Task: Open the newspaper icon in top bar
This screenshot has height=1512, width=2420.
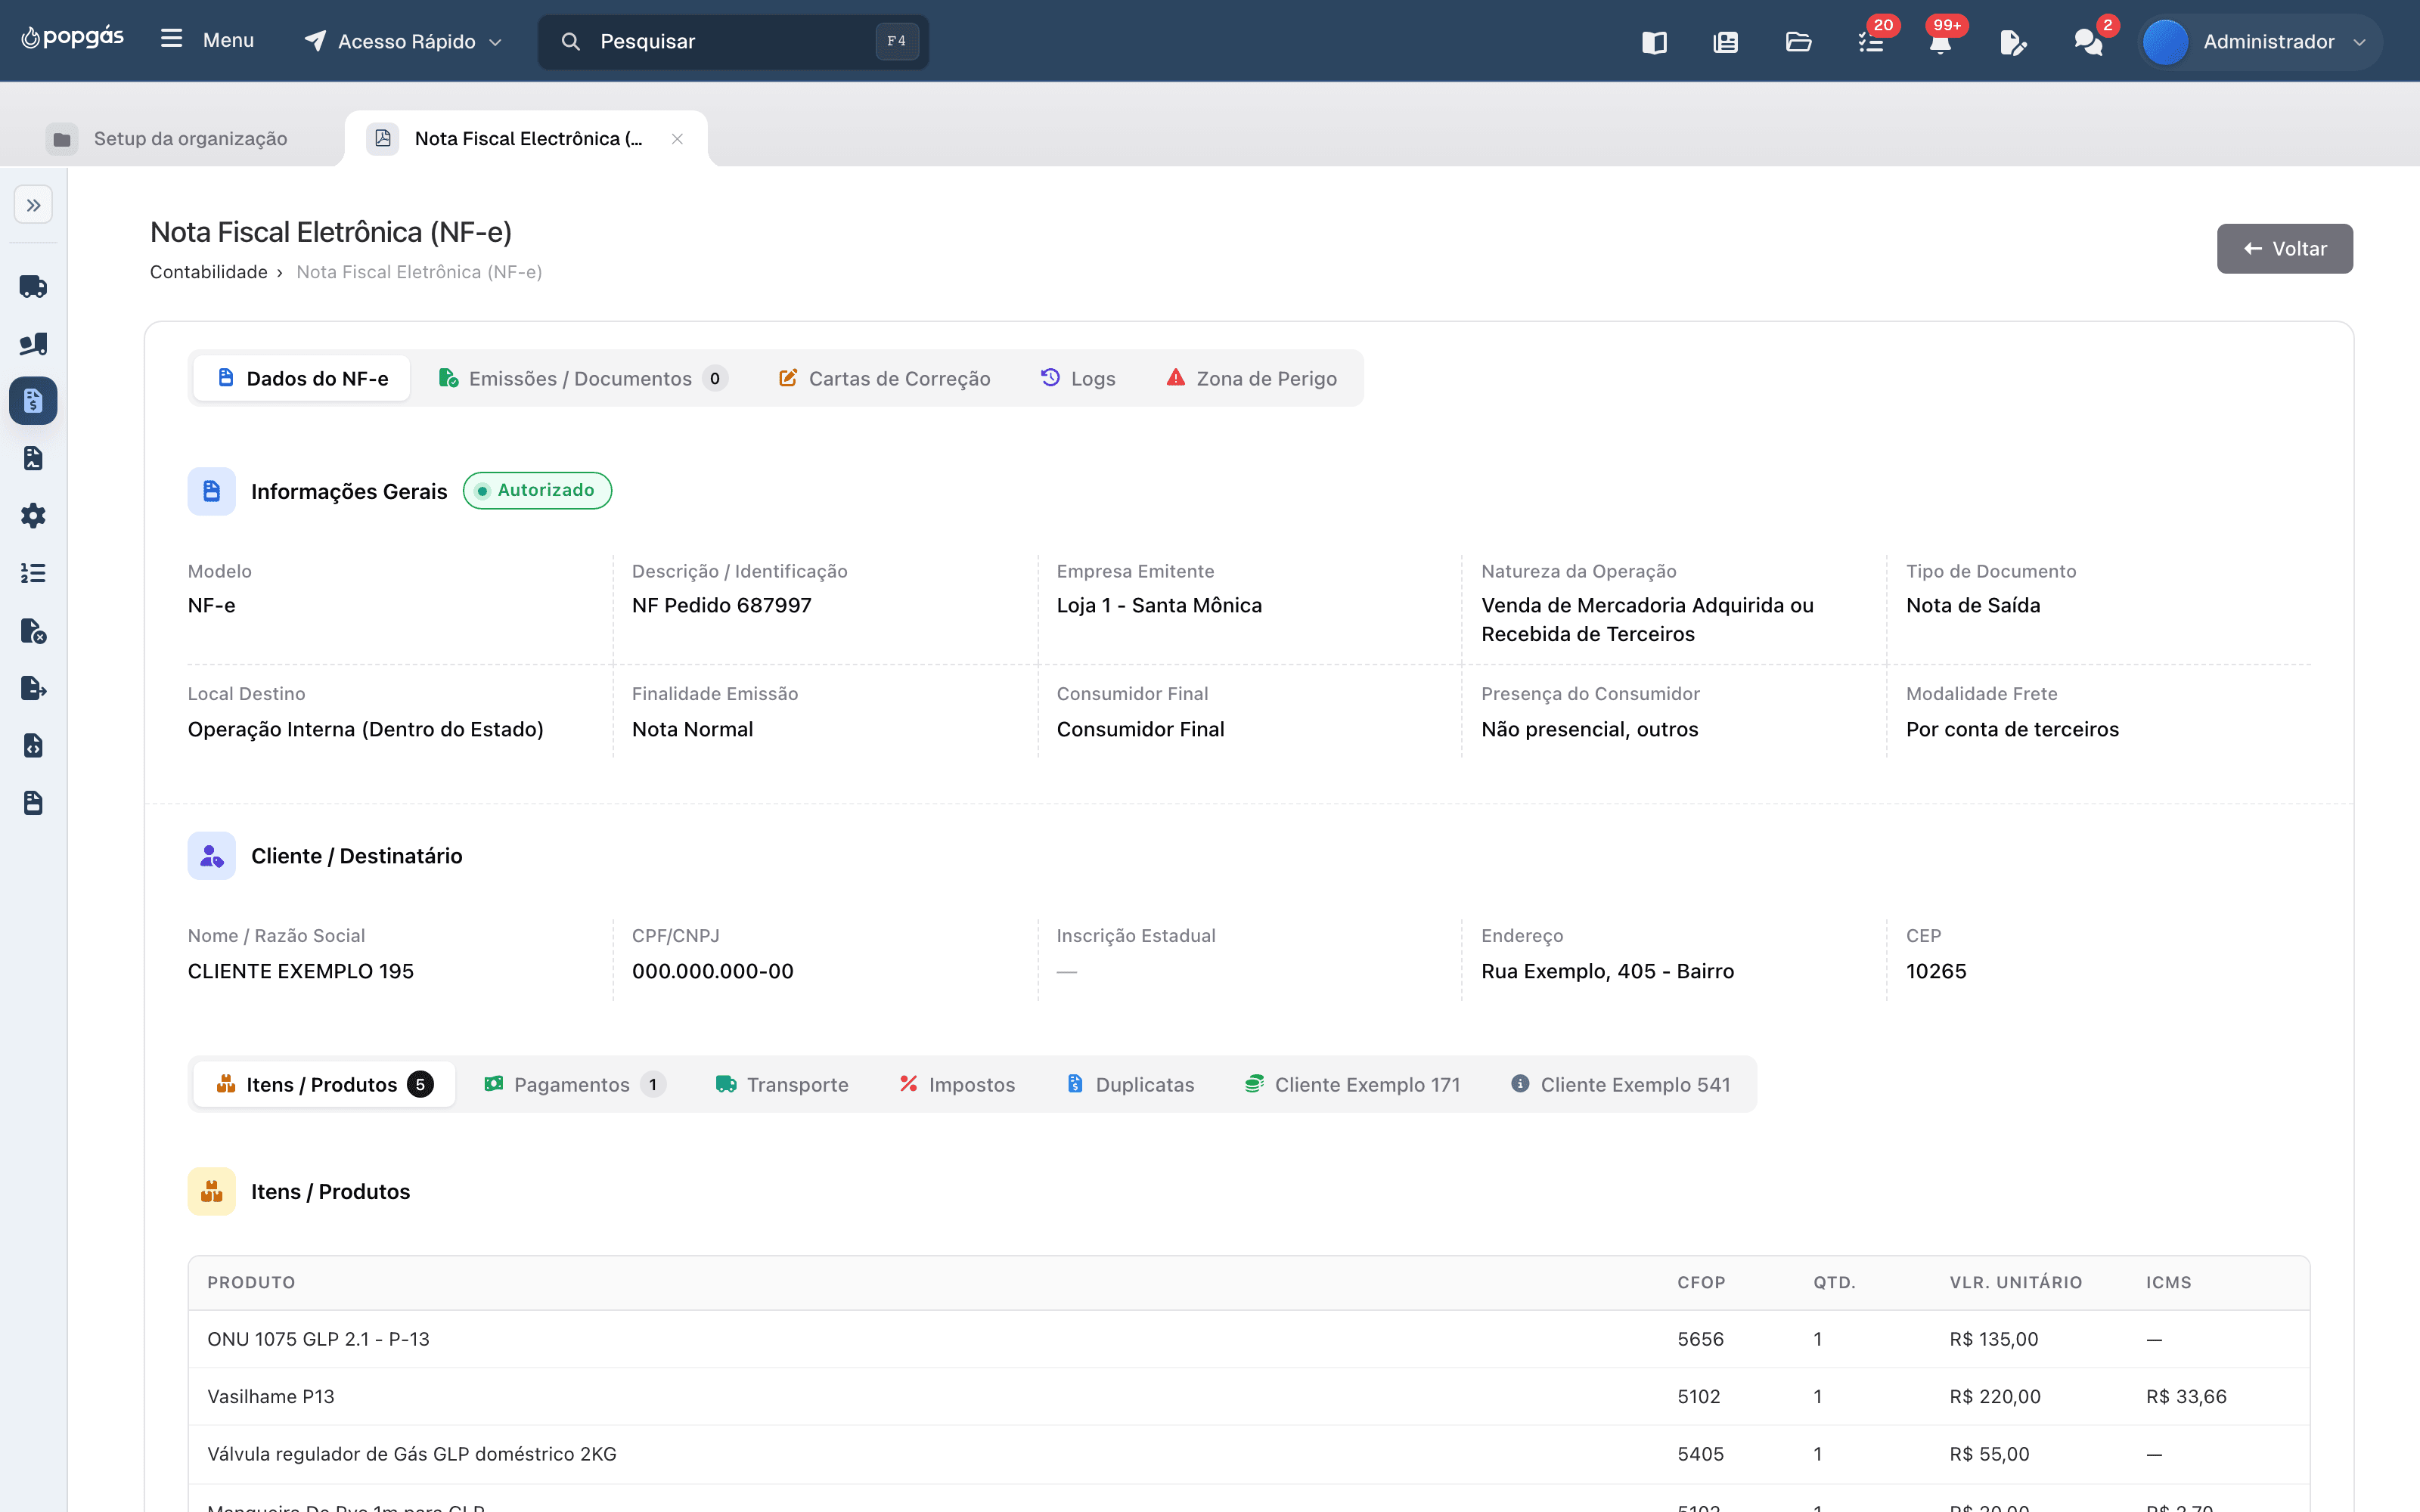Action: click(1725, 42)
